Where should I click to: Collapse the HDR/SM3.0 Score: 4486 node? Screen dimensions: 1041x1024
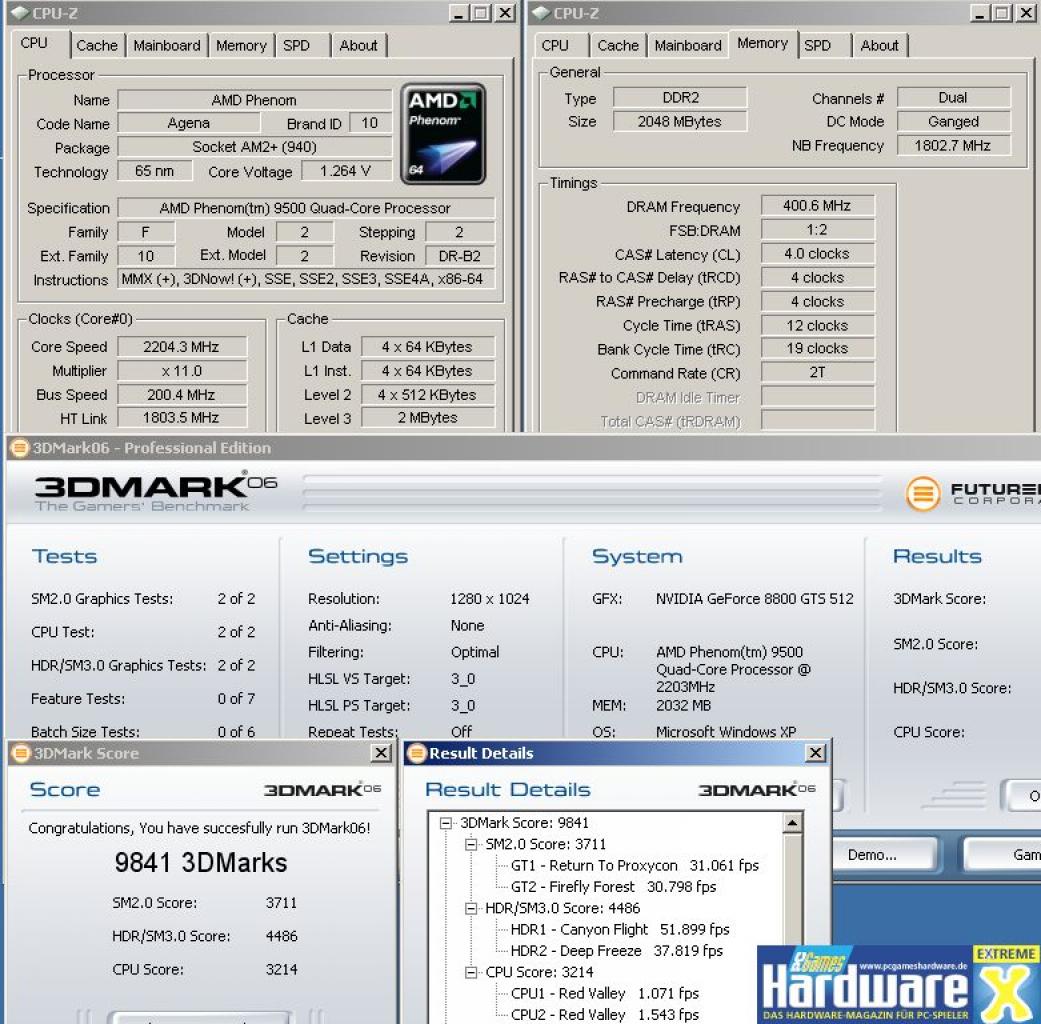pyautogui.click(x=471, y=908)
